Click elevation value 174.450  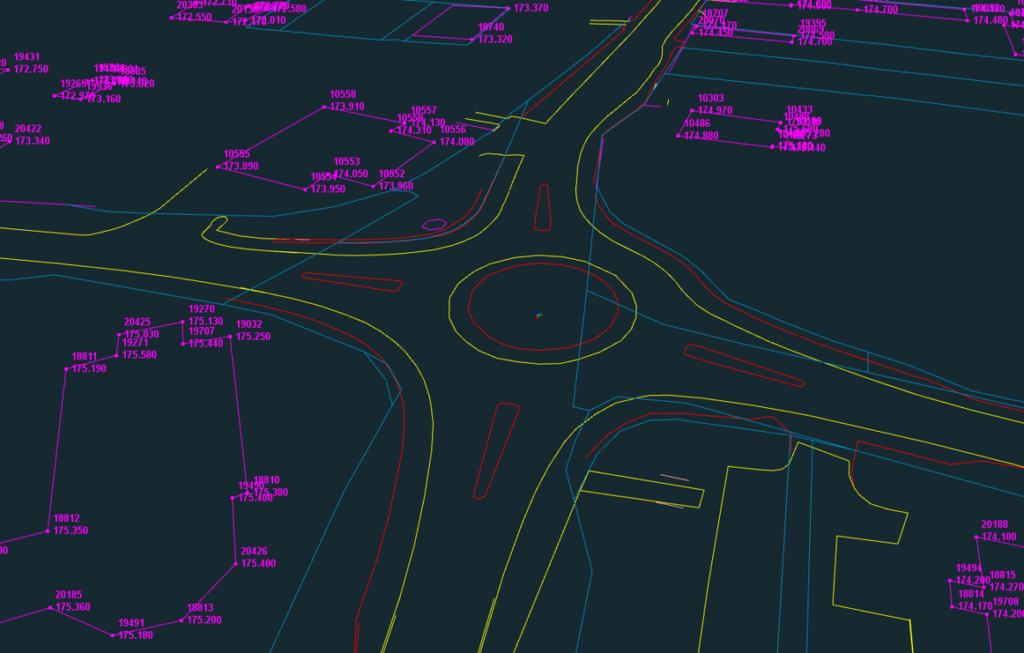pyautogui.click(x=716, y=32)
